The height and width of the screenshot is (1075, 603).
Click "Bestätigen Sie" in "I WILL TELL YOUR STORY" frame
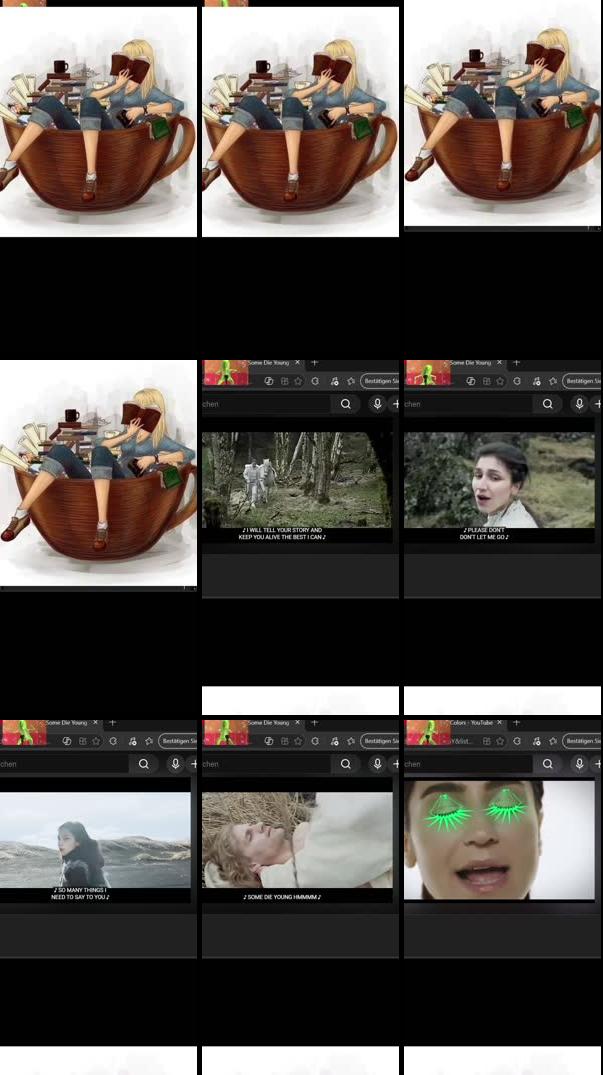(380, 381)
